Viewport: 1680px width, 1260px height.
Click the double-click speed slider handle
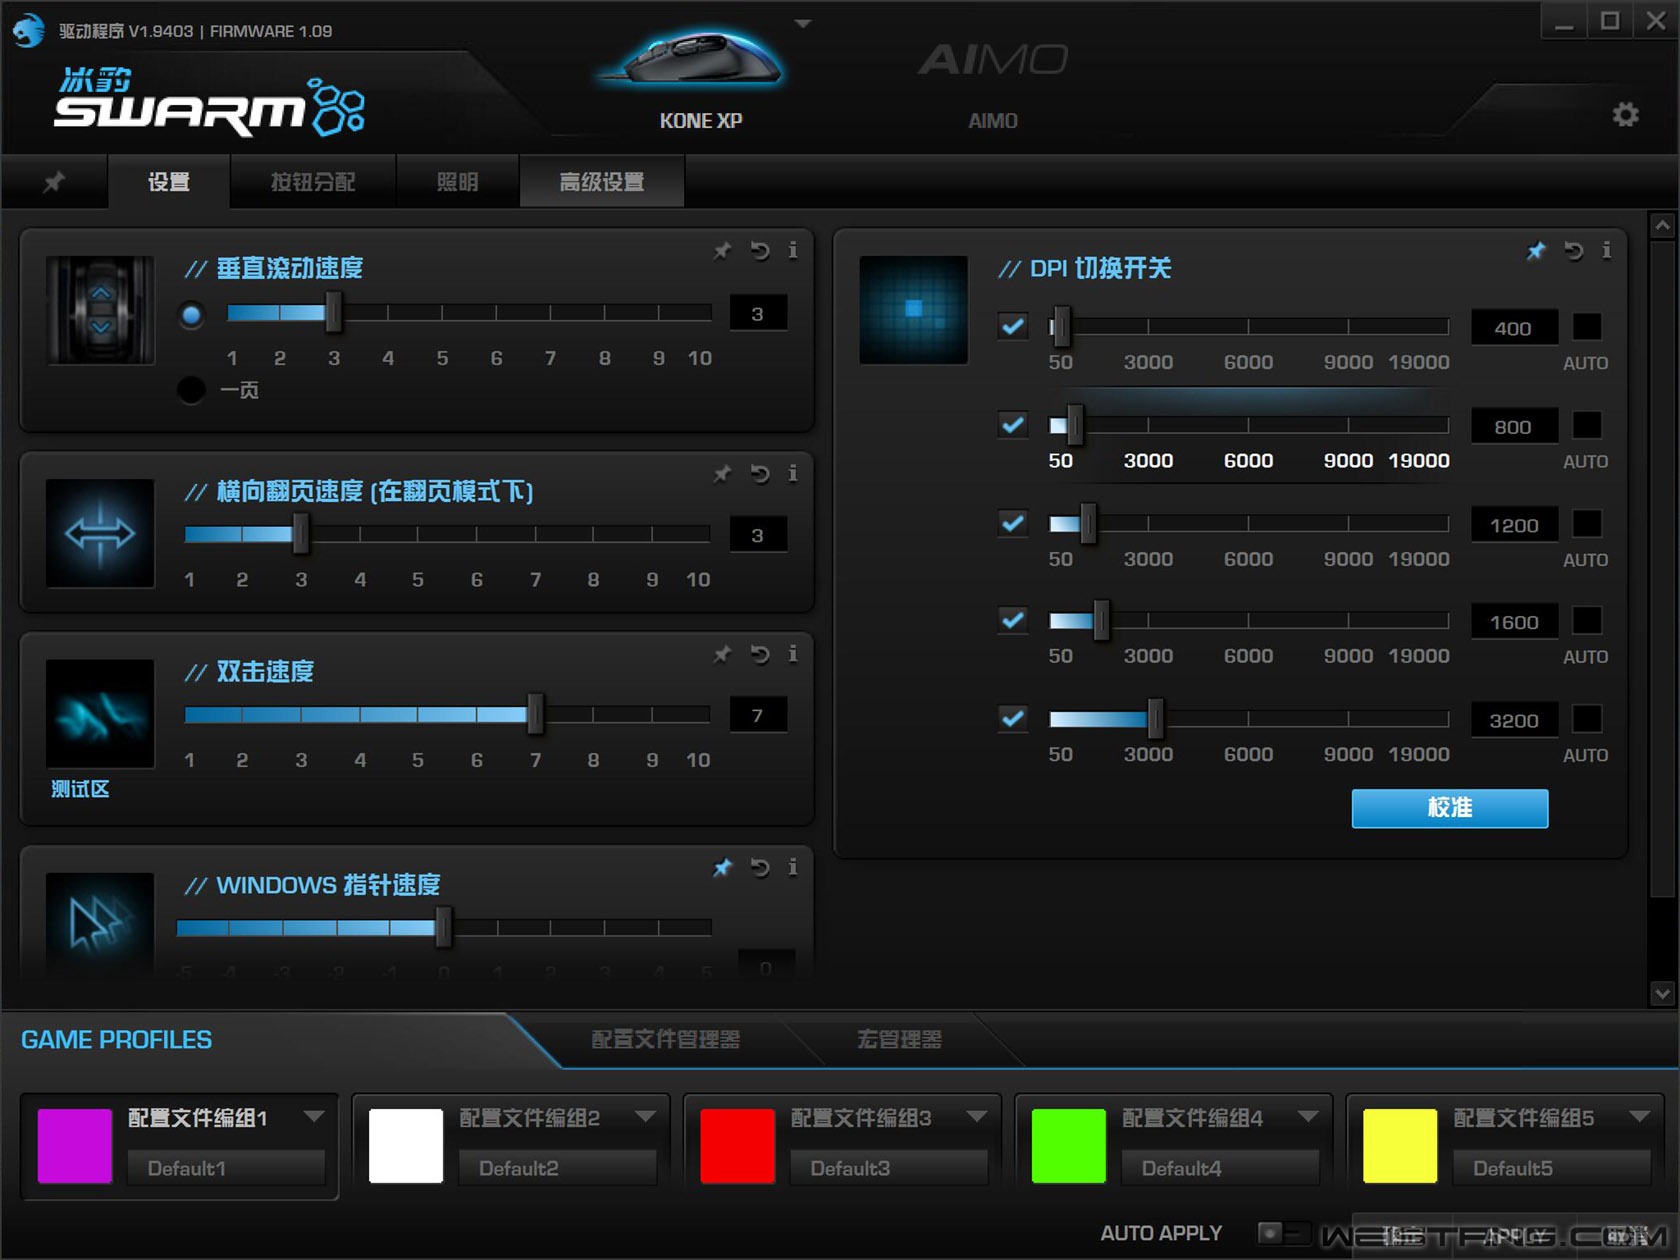tap(536, 714)
